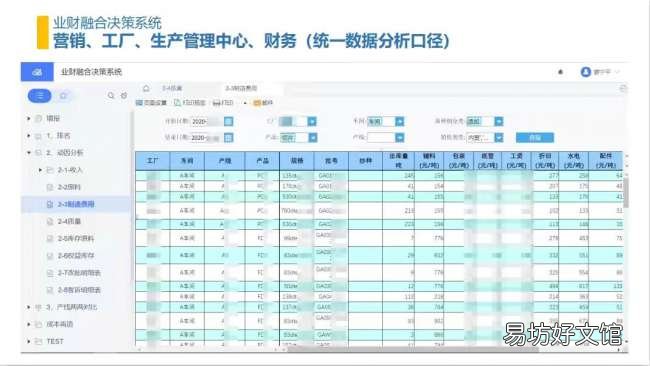This screenshot has width=650, height=366.
Task: Expand the tree node just above TEST
Action: 29,324
